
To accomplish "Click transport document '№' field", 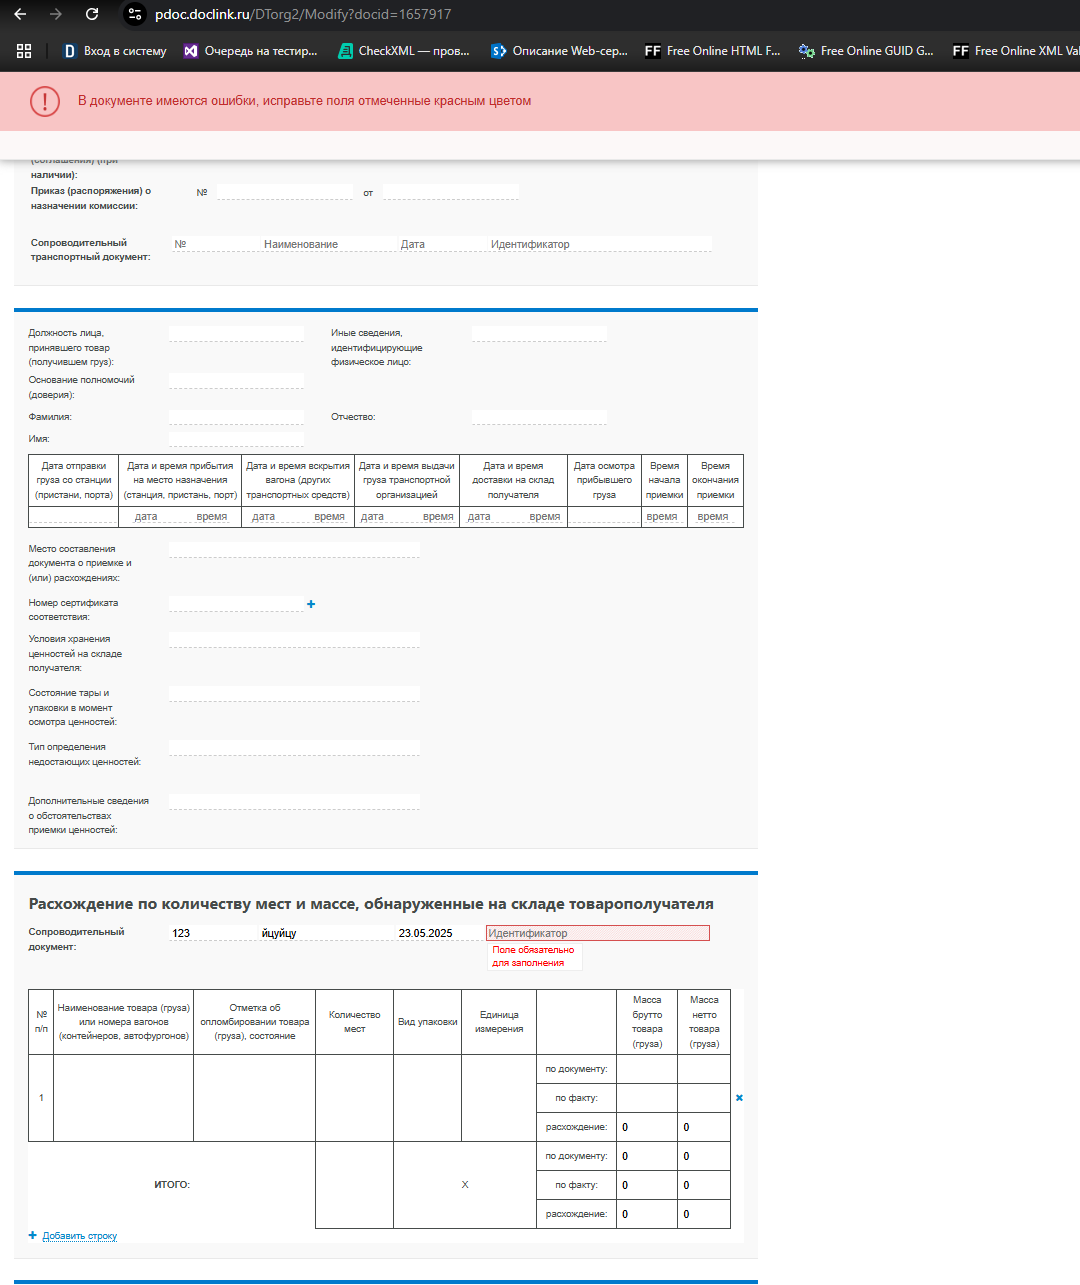I will tap(215, 244).
